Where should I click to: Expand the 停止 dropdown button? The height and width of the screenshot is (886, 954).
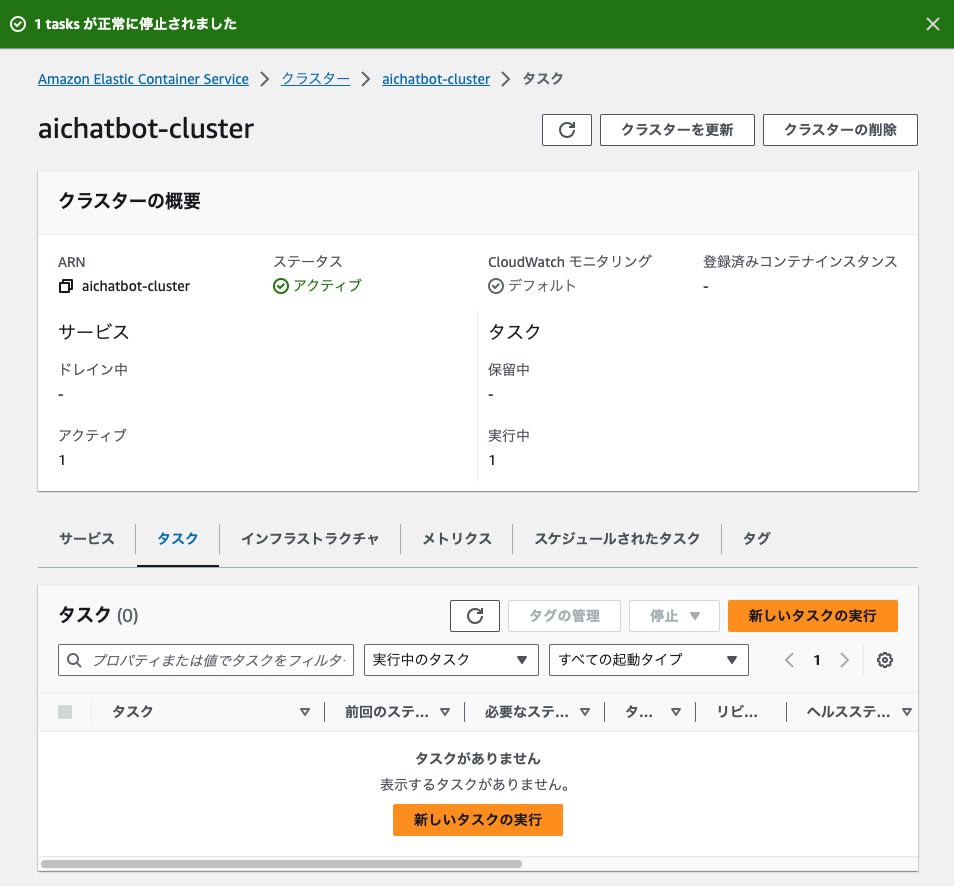(x=674, y=616)
